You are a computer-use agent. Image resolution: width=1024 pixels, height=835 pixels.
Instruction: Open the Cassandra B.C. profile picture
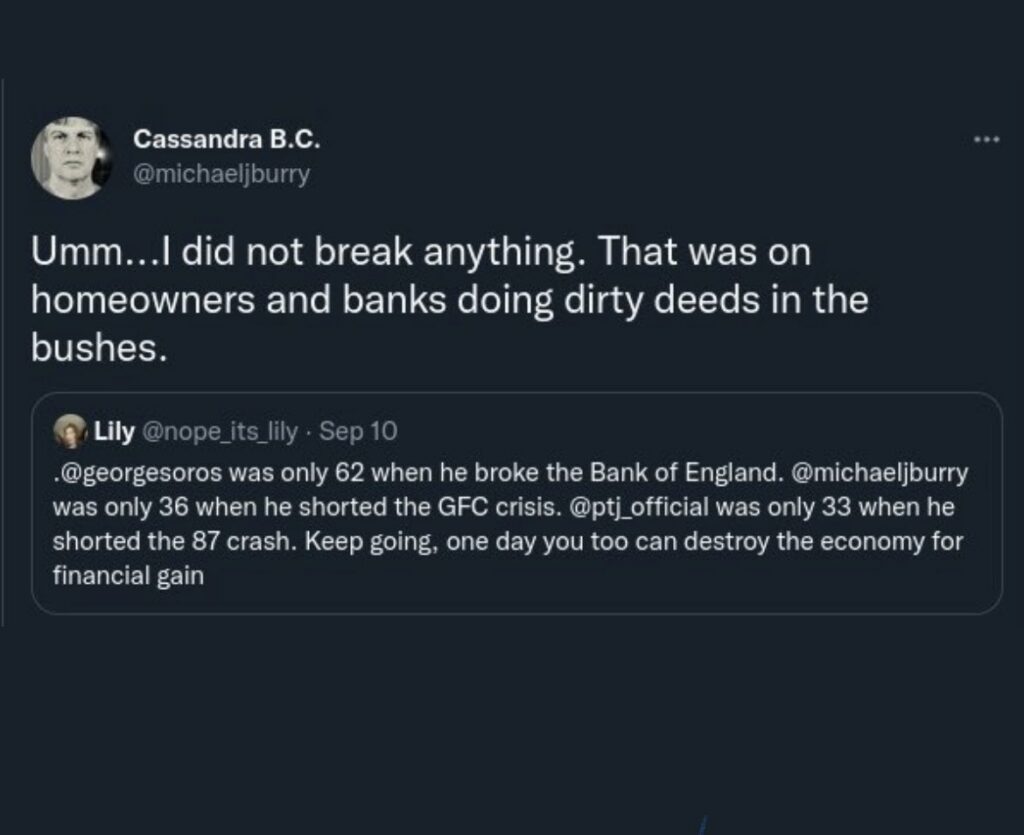point(71,158)
